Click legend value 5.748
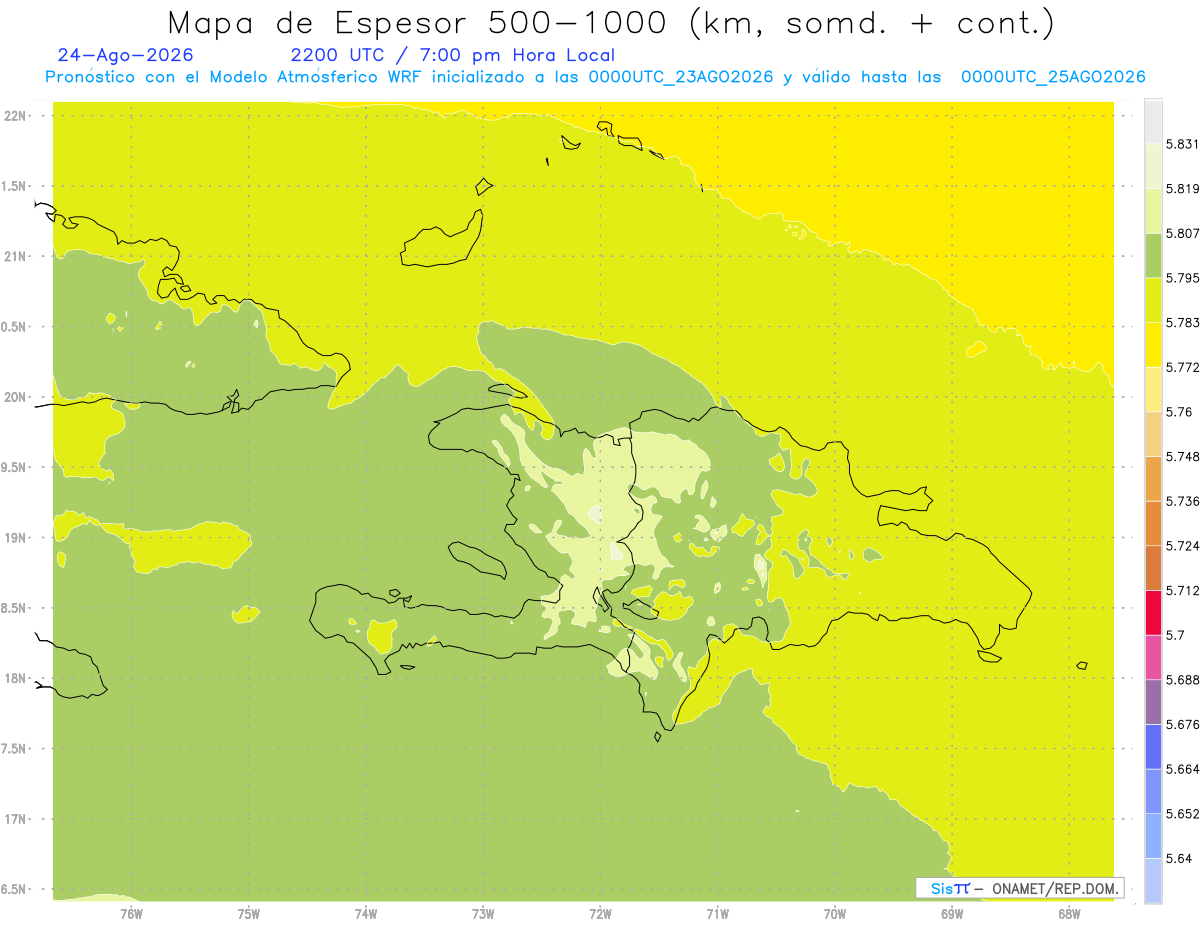 click(x=1183, y=456)
